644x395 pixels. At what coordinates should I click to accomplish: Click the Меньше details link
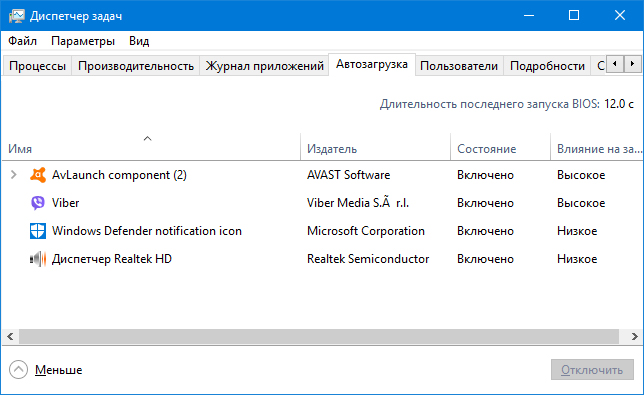point(58,370)
